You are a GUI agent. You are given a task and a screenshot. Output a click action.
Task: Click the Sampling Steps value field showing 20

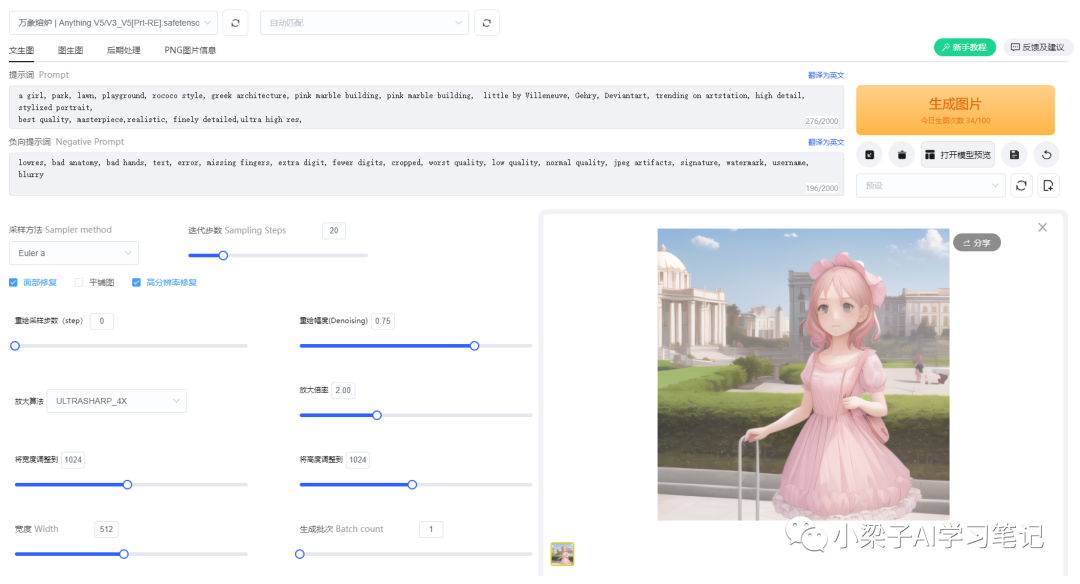[x=333, y=231]
